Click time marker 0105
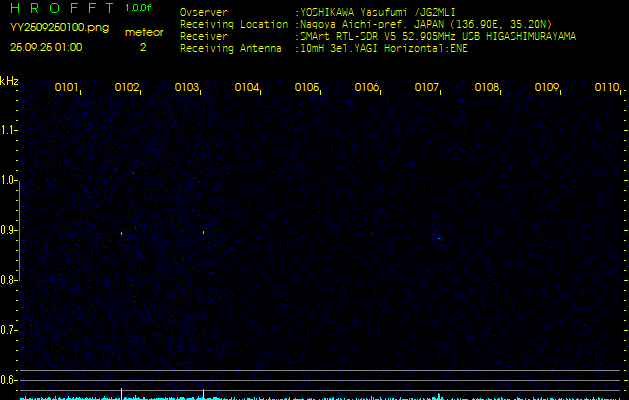The height and width of the screenshot is (400, 629). click(306, 87)
